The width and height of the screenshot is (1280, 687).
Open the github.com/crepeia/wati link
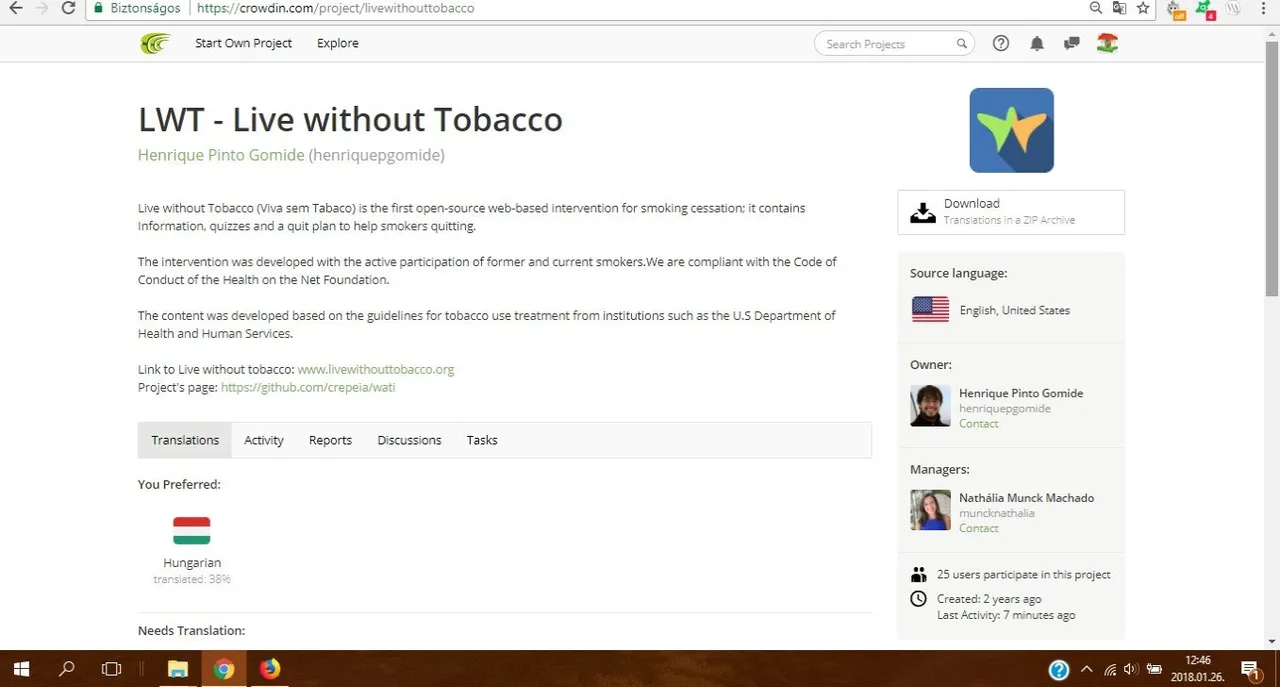pyautogui.click(x=308, y=387)
